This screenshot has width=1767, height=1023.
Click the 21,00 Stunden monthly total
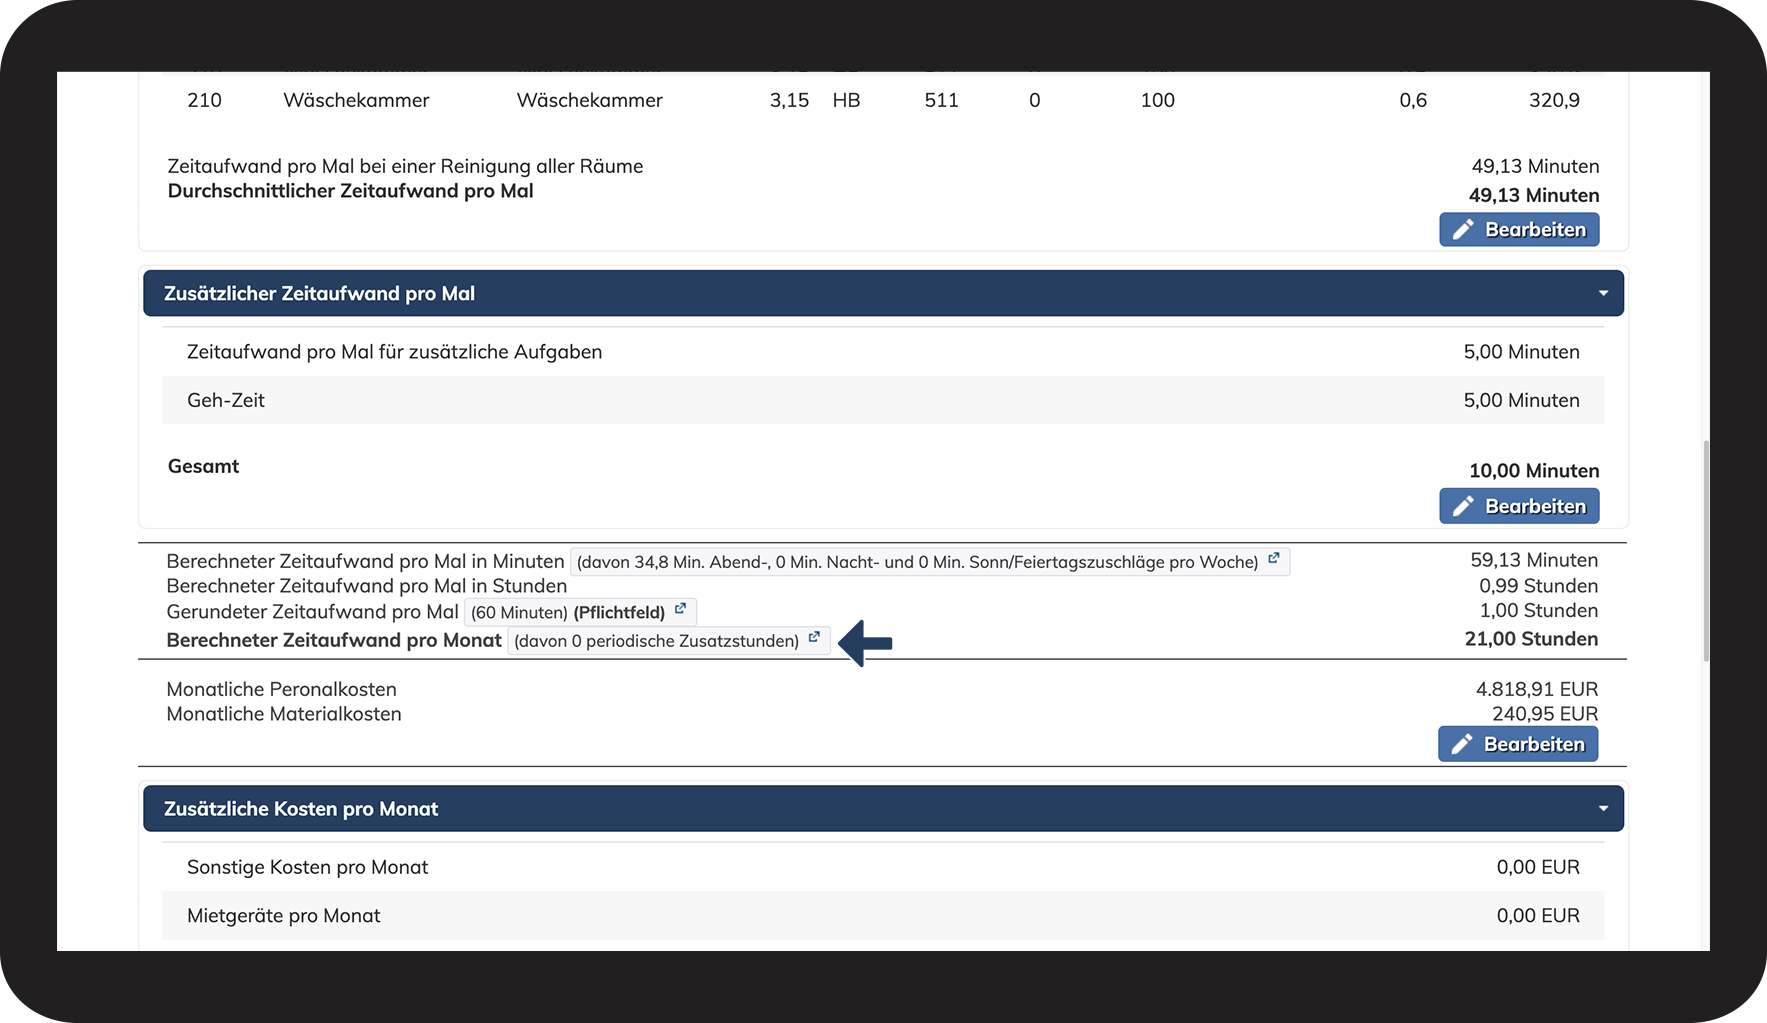pyautogui.click(x=1531, y=639)
